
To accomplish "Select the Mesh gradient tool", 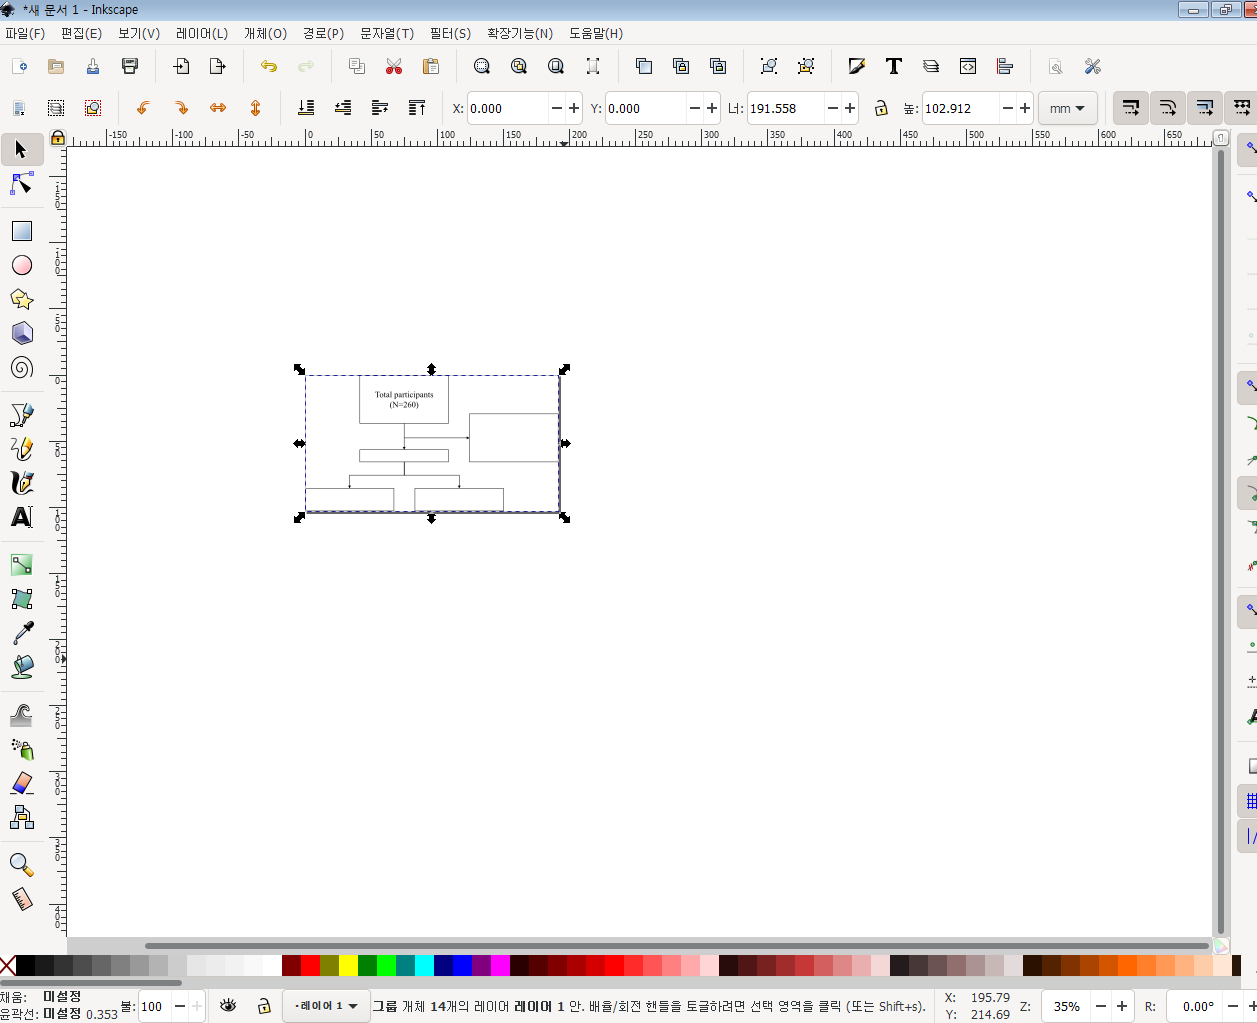I will (x=21, y=599).
